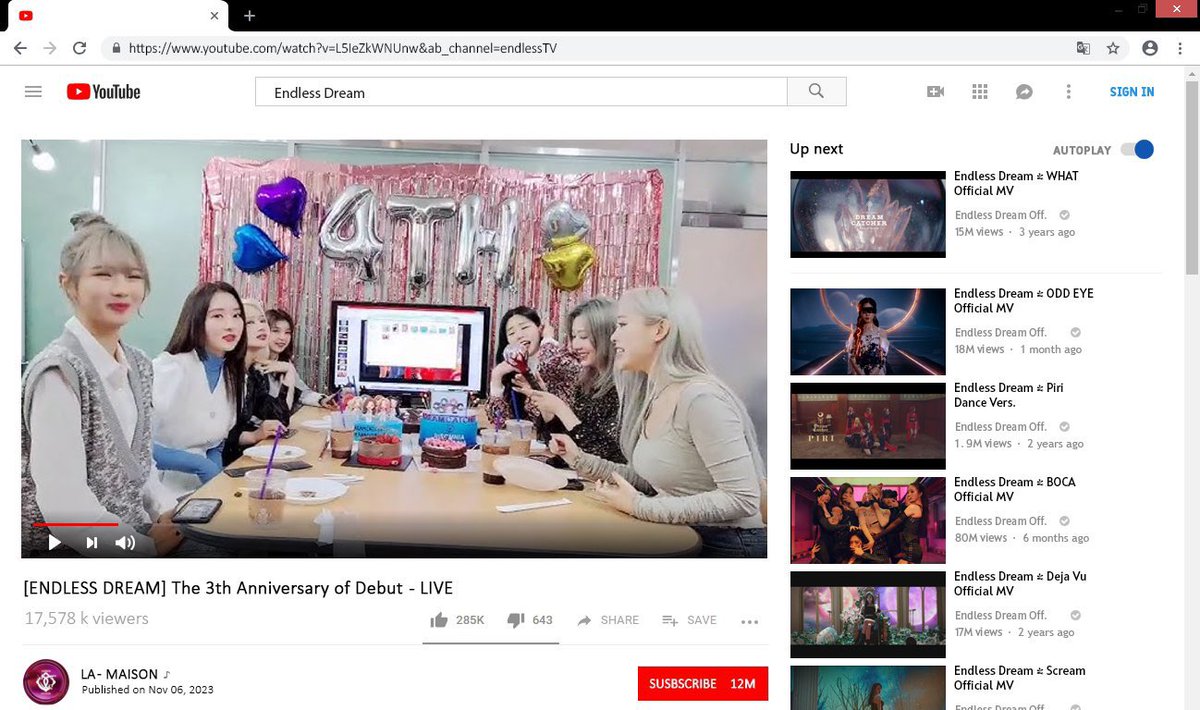Open the messages share bubble icon
This screenshot has height=710, width=1200.
click(1024, 92)
